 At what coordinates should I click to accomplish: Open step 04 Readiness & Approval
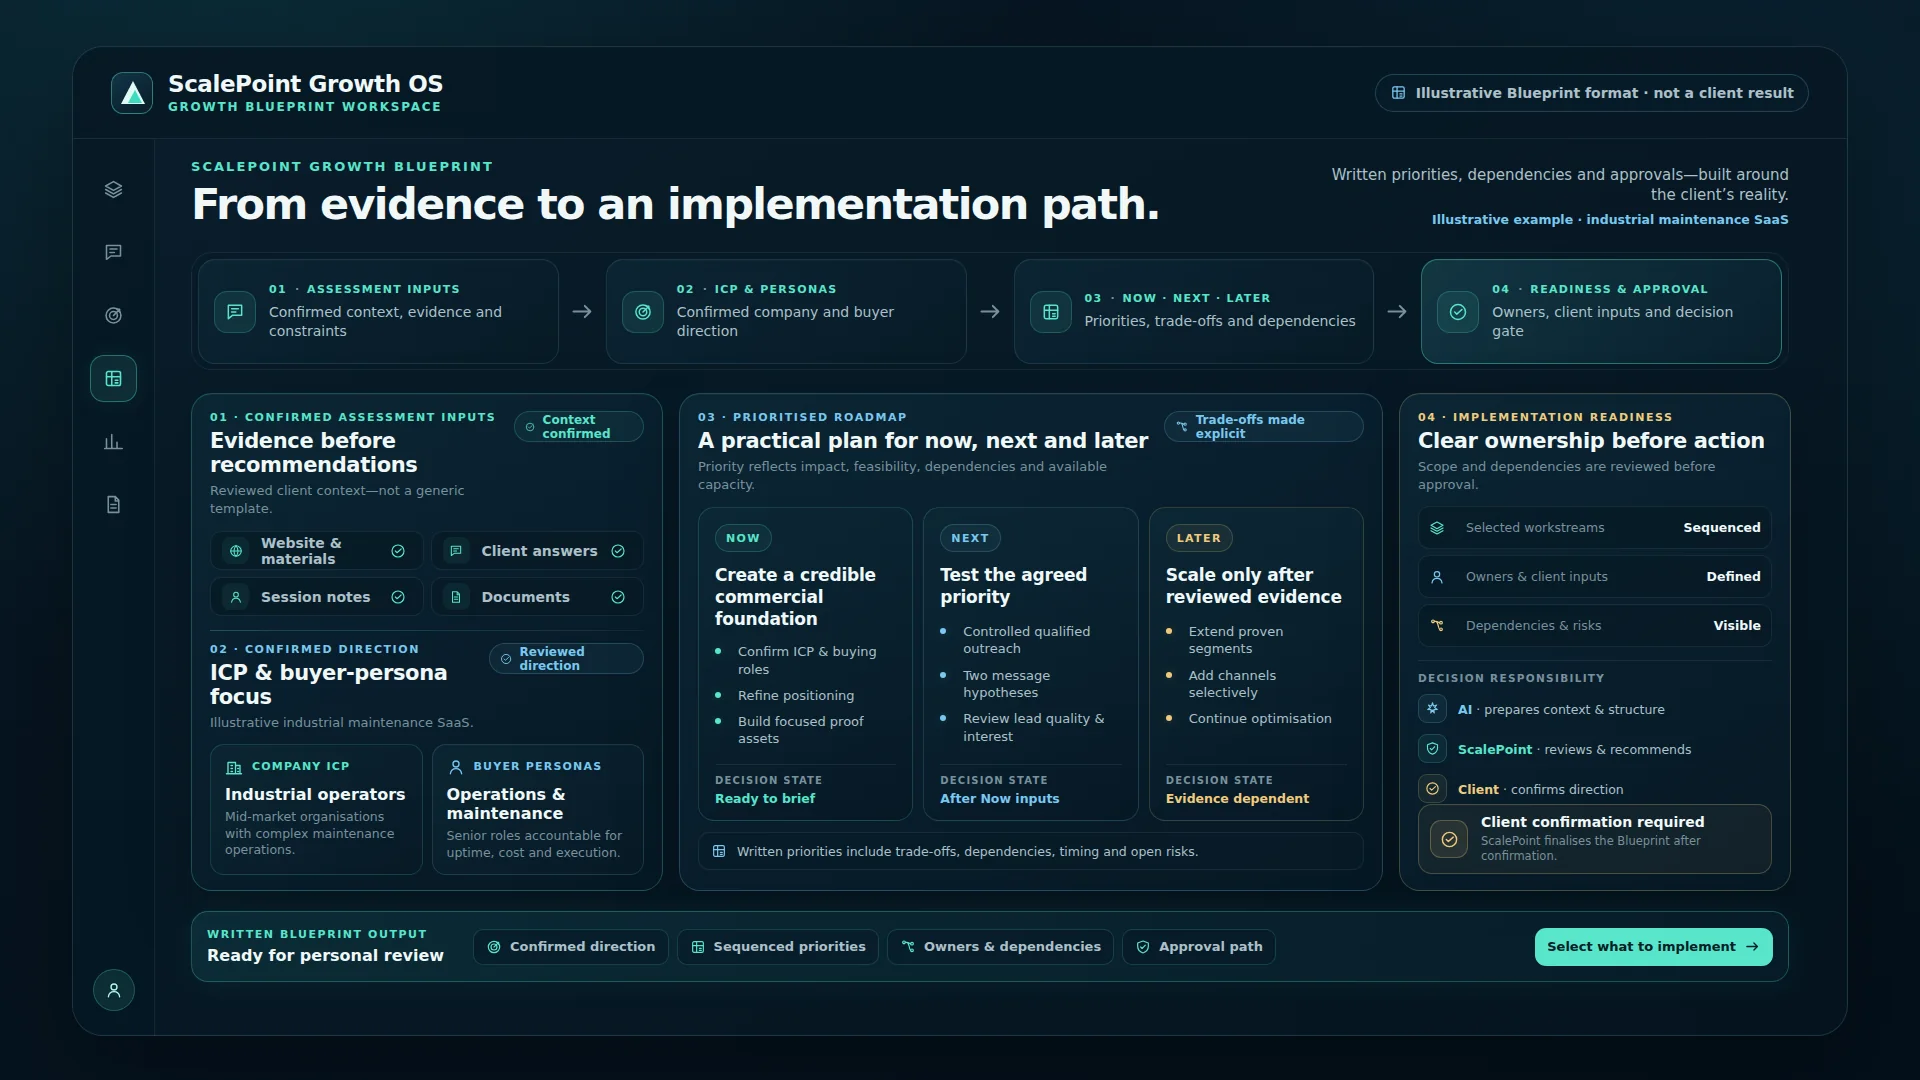1601,311
